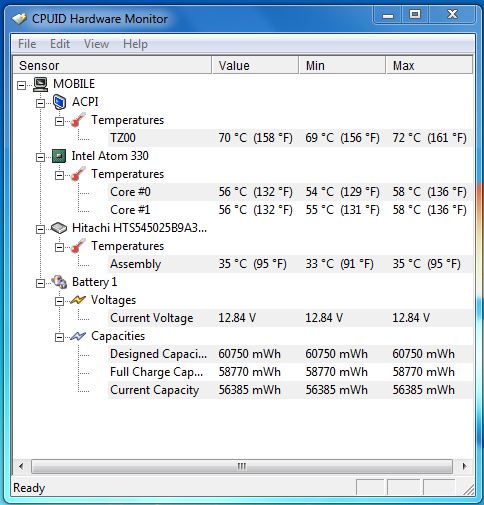Select the ACPI monitor icon
Image resolution: width=484 pixels, height=505 pixels.
59,102
